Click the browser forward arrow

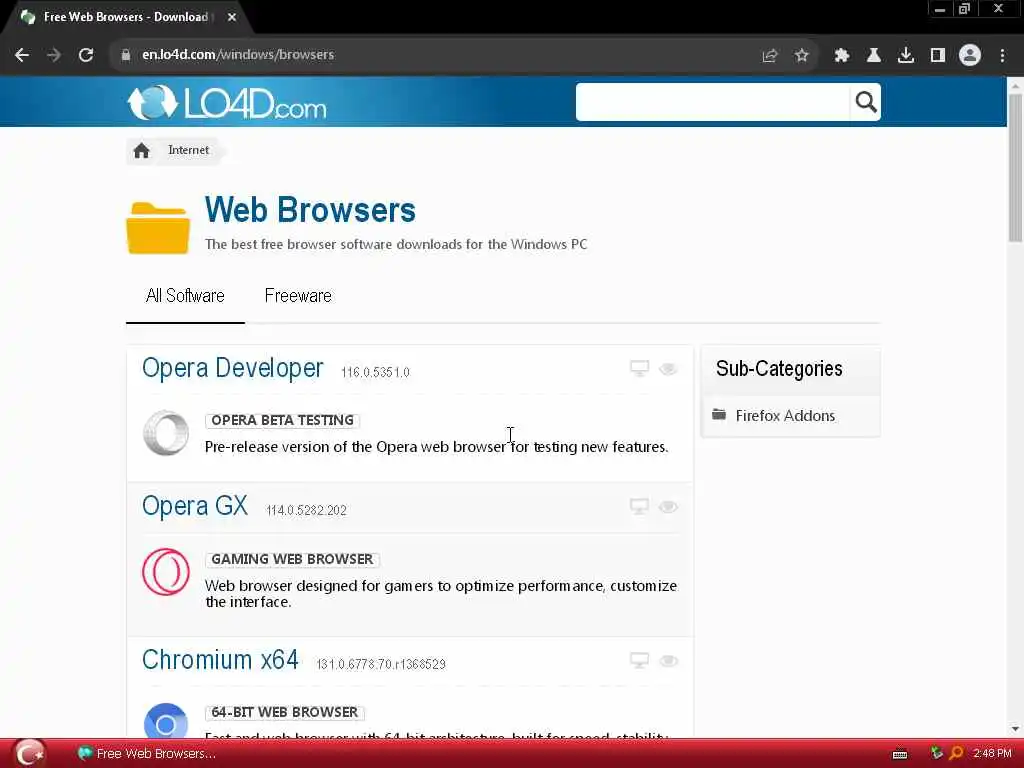pos(54,56)
